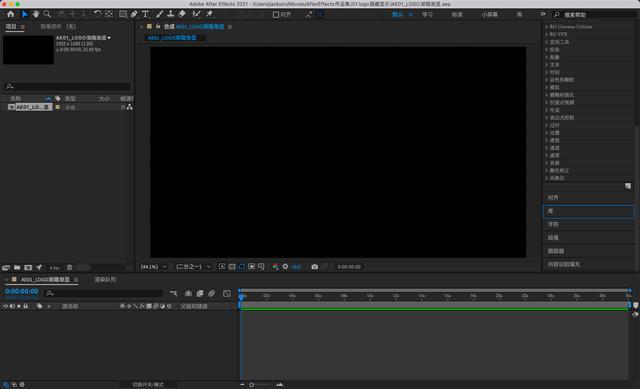Toggle motion blur switch in timeline
The image size is (640, 389).
pos(211,293)
